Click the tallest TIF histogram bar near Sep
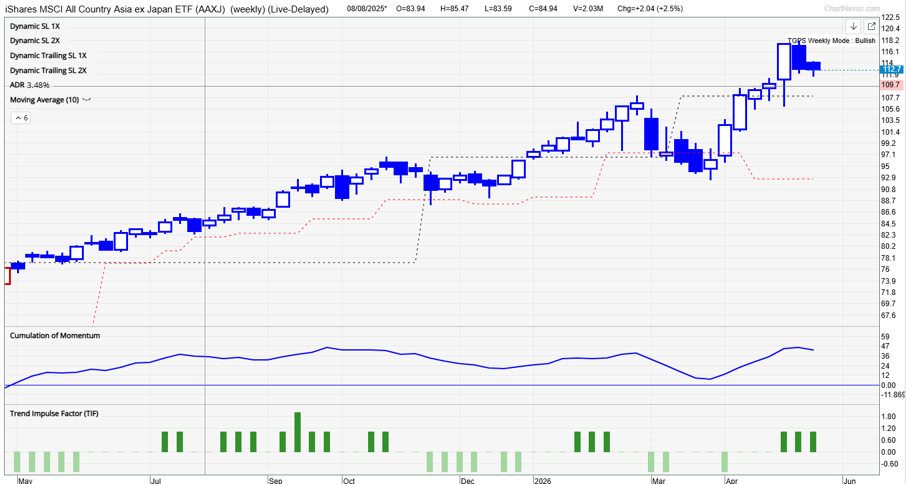 298,432
